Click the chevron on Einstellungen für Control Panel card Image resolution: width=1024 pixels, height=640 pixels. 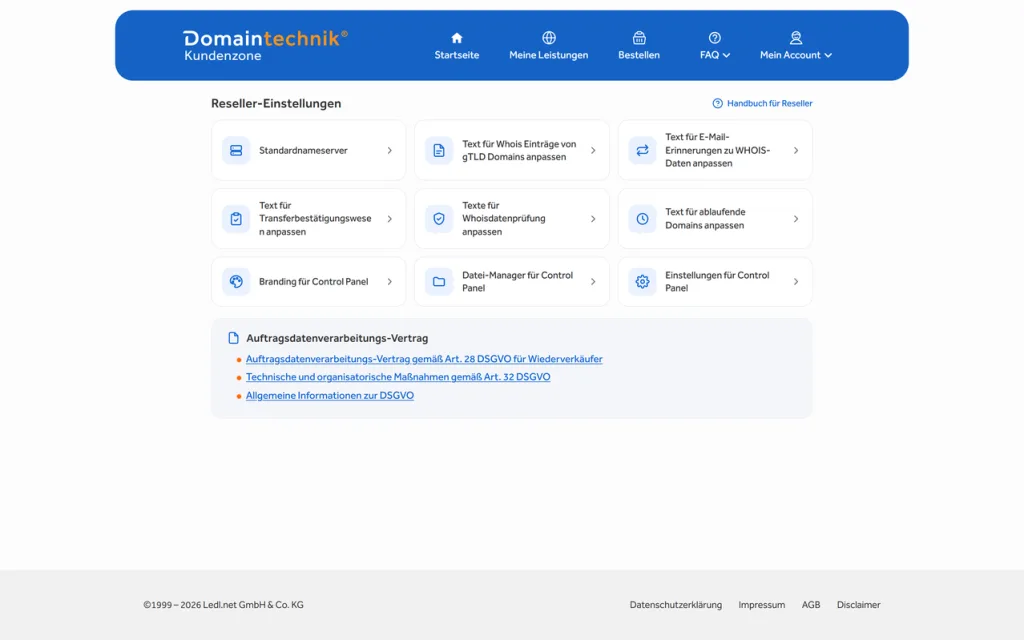coord(796,281)
